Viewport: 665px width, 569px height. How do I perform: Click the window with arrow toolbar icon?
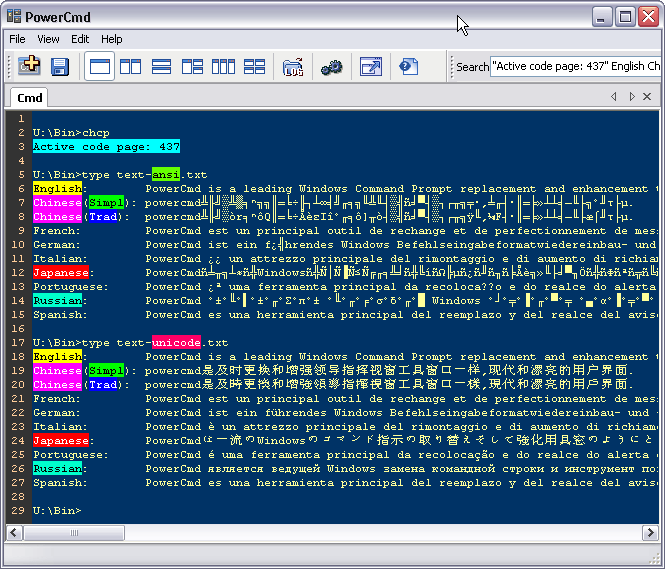tap(371, 67)
